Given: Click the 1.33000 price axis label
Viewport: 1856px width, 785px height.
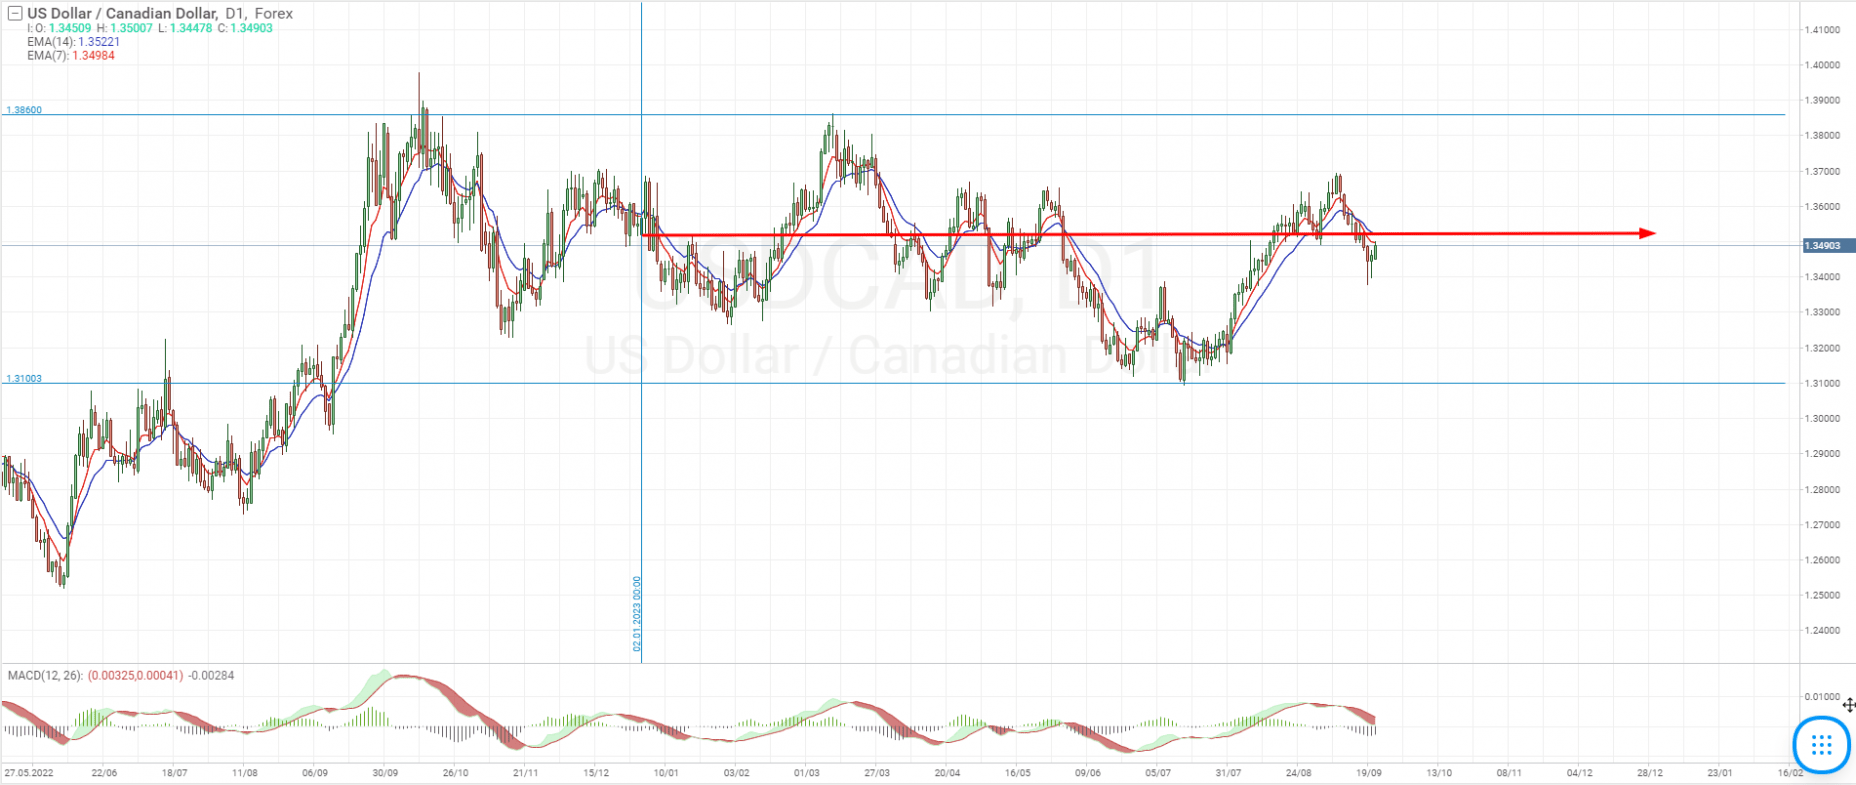Looking at the screenshot, I should [x=1822, y=312].
